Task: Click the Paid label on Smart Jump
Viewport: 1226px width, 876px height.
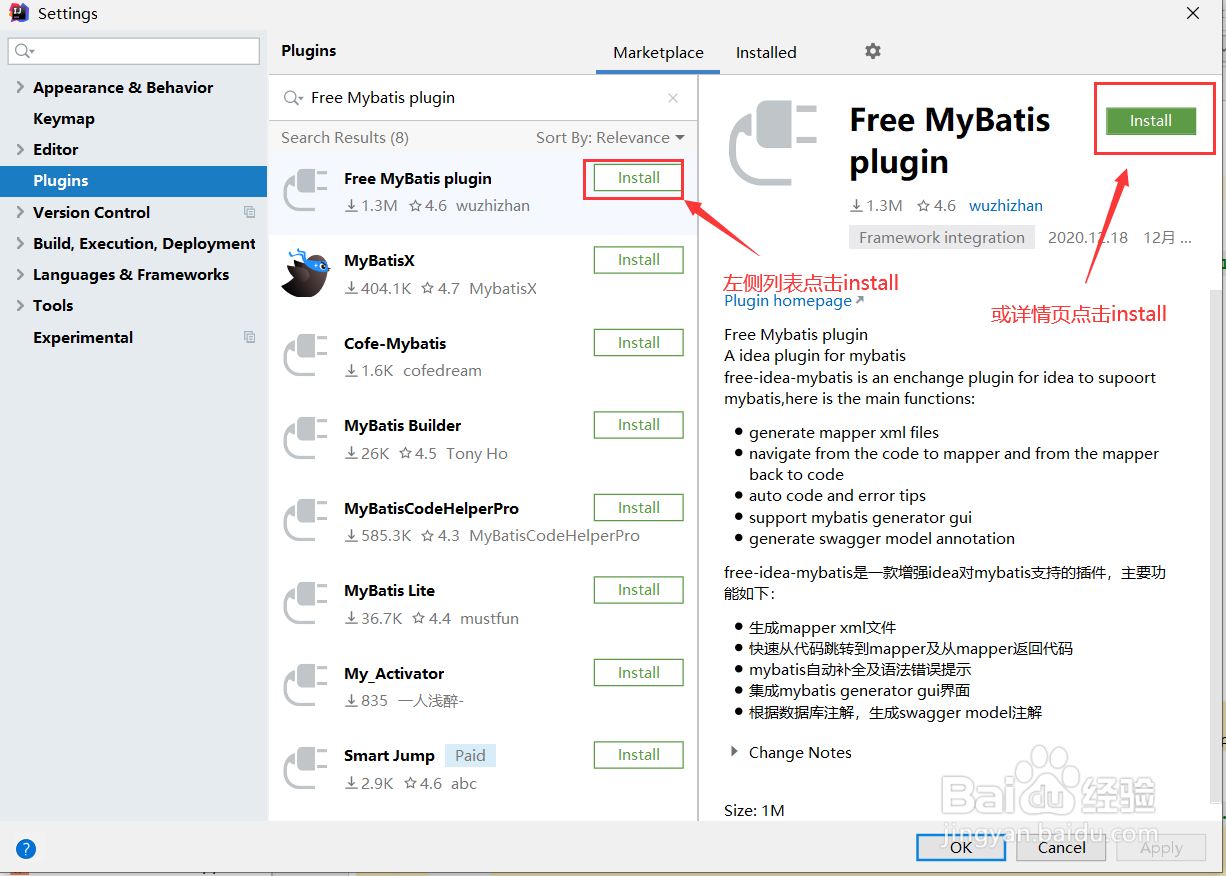Action: coord(470,756)
